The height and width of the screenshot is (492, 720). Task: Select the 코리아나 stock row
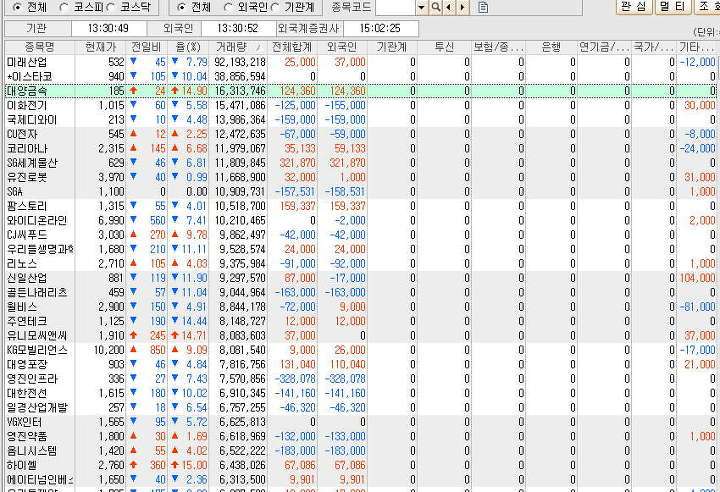tap(360, 148)
